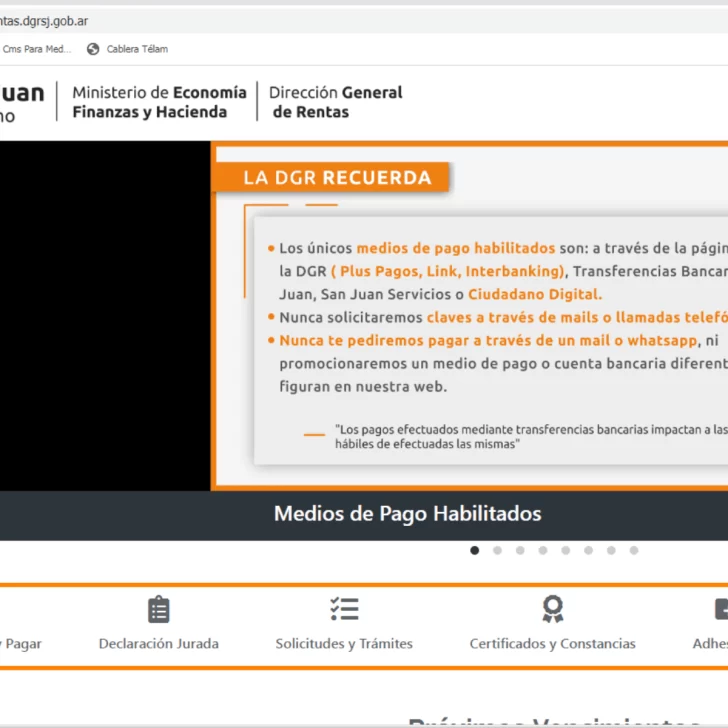The image size is (728, 728).
Task: Open the Pagar menu item
Action: pos(21,644)
